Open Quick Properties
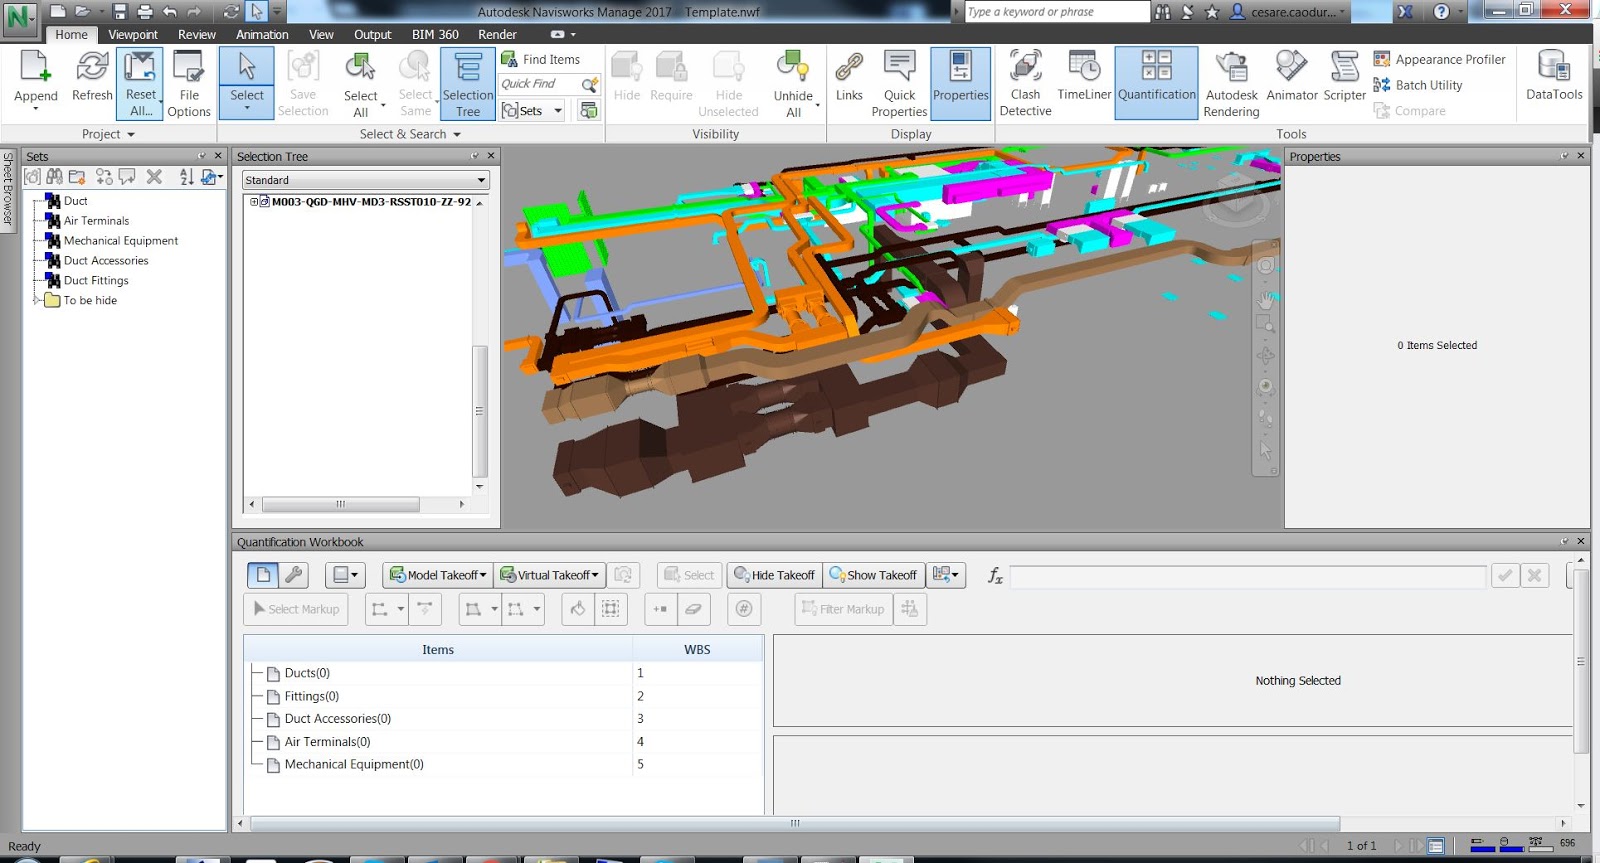Viewport: 1600px width, 863px height. (x=899, y=84)
